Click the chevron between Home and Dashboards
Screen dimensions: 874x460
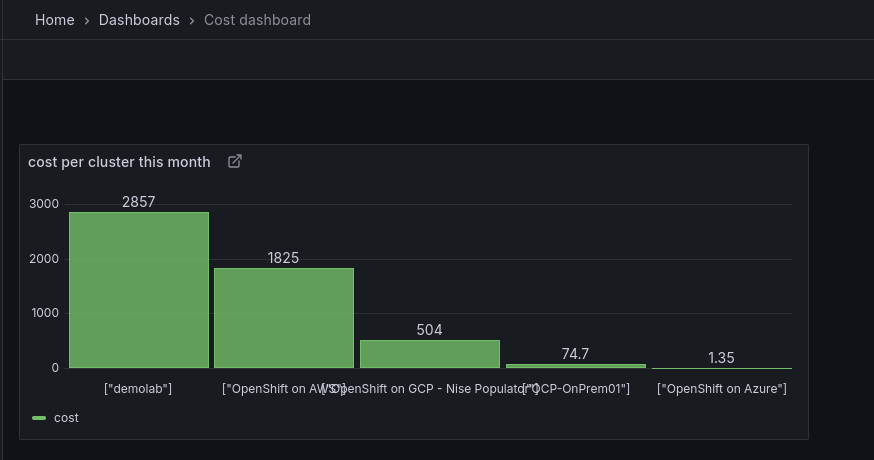coord(87,20)
